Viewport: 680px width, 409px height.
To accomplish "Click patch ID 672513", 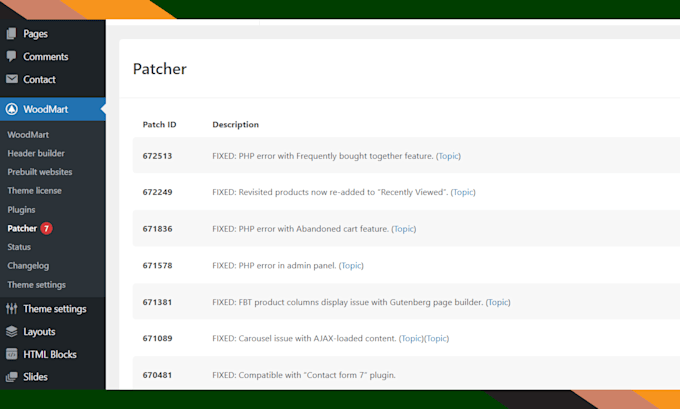I will (157, 156).
